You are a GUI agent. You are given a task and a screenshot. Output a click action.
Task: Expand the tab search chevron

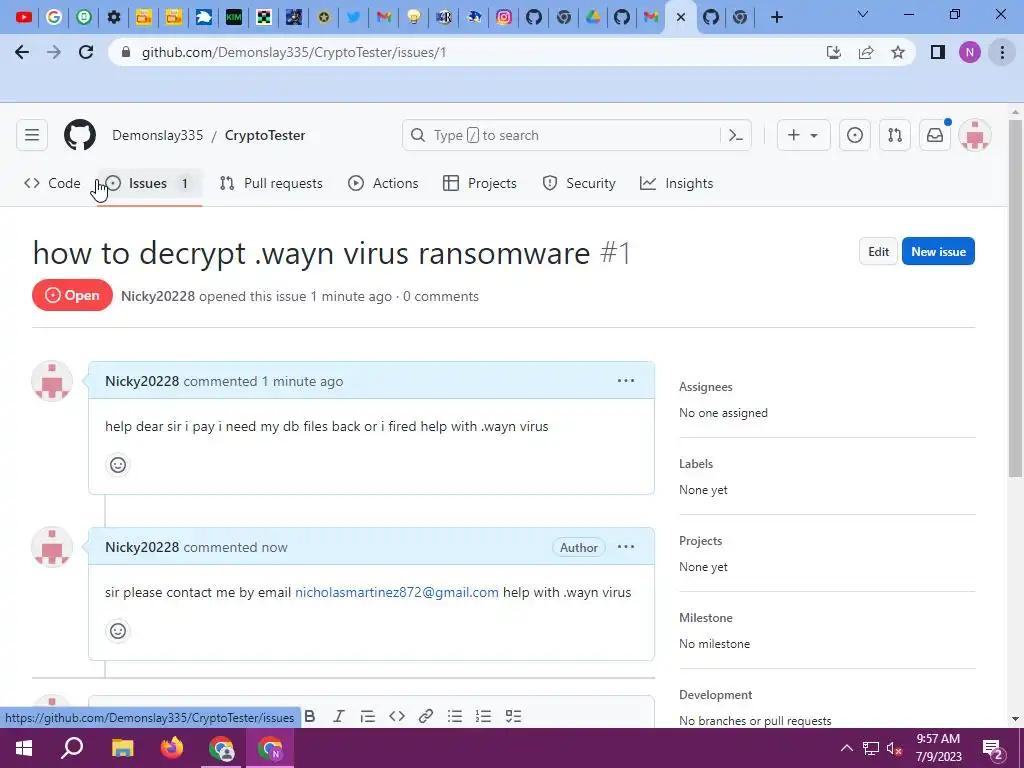(x=863, y=14)
